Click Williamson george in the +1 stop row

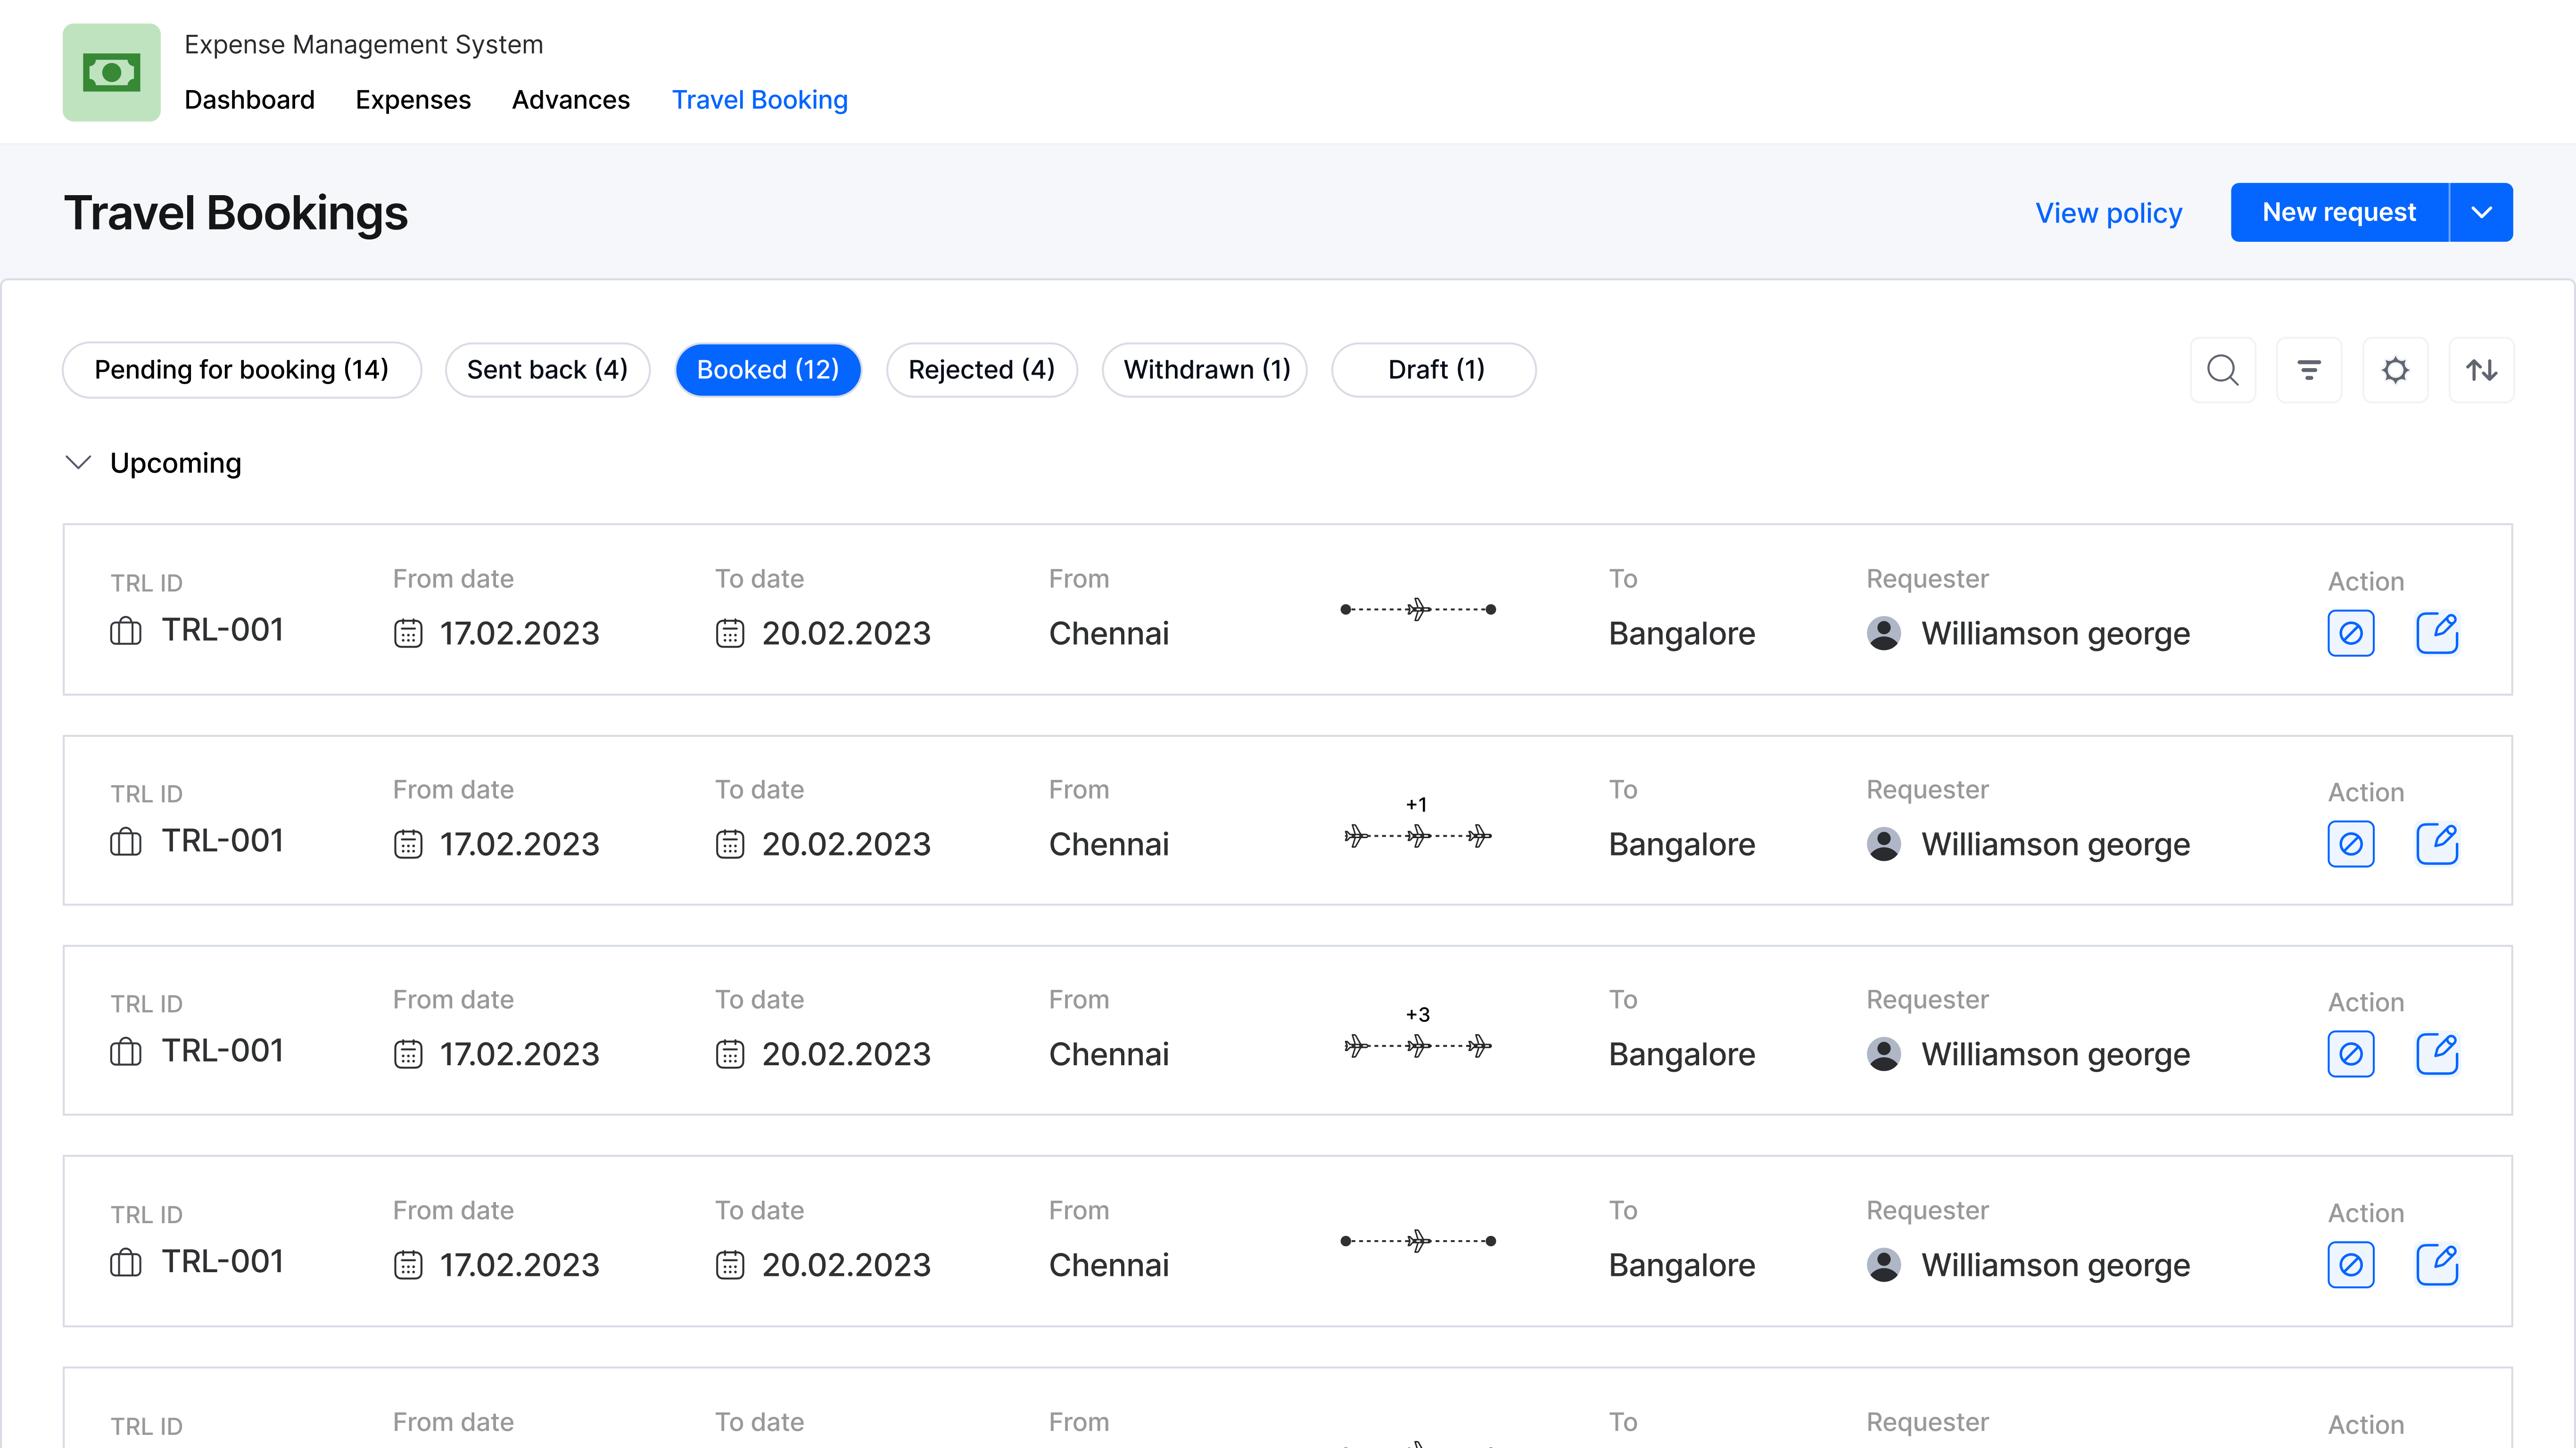tap(2055, 845)
